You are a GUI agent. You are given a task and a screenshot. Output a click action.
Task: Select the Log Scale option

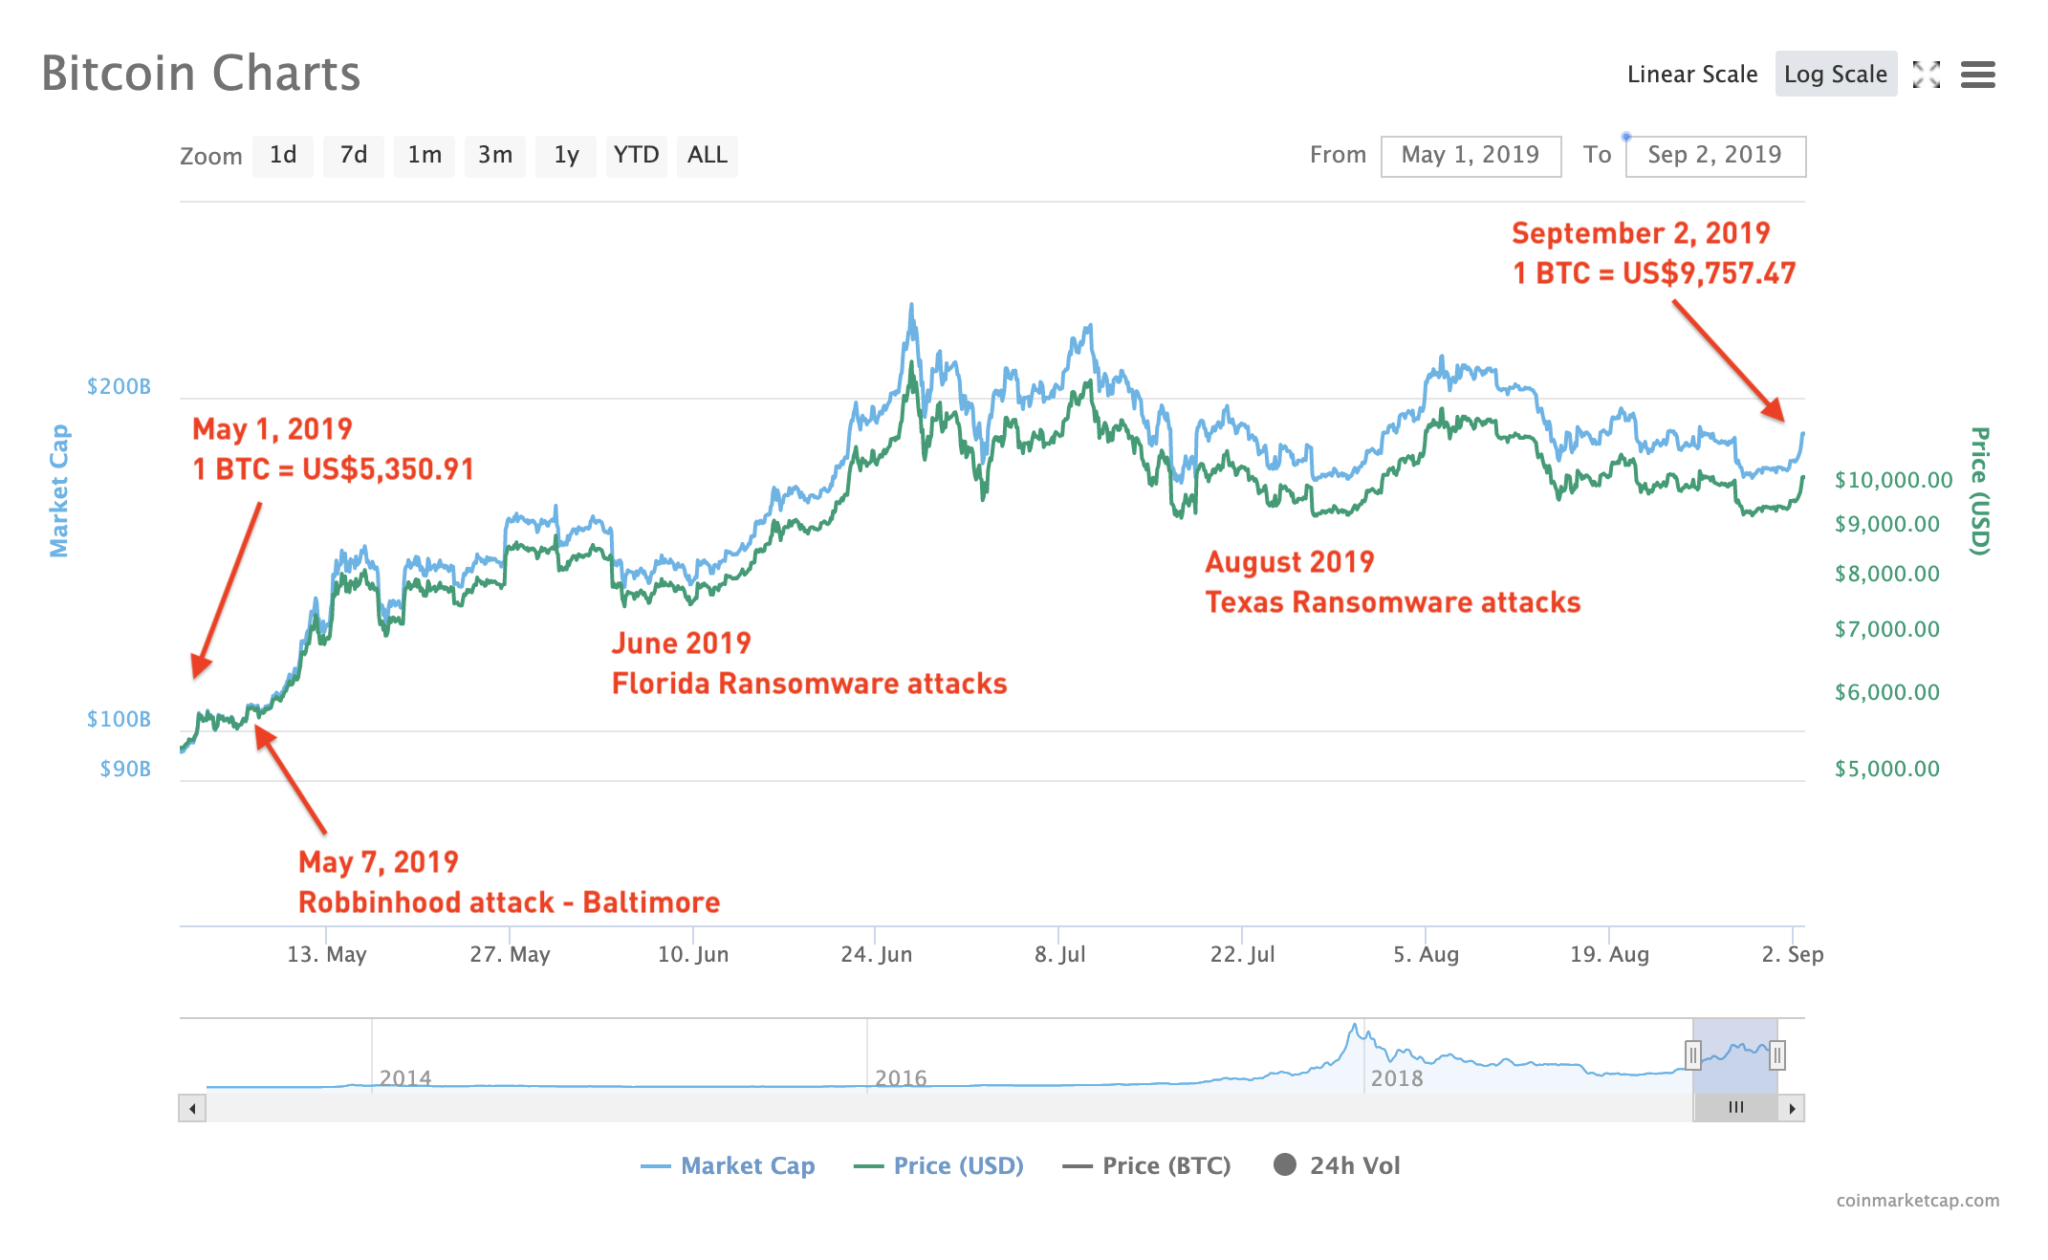(x=1835, y=74)
